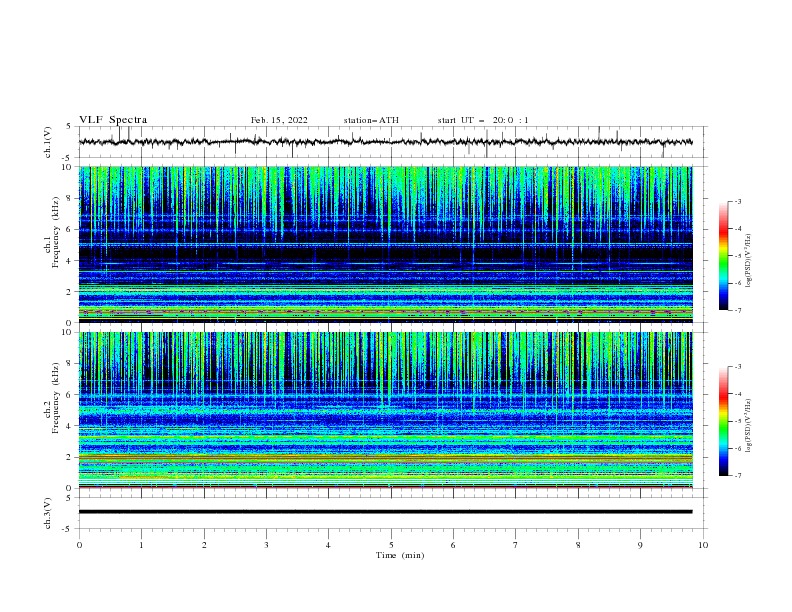Click the "station=ATH" header label
The width and height of the screenshot is (792, 612).
371,120
